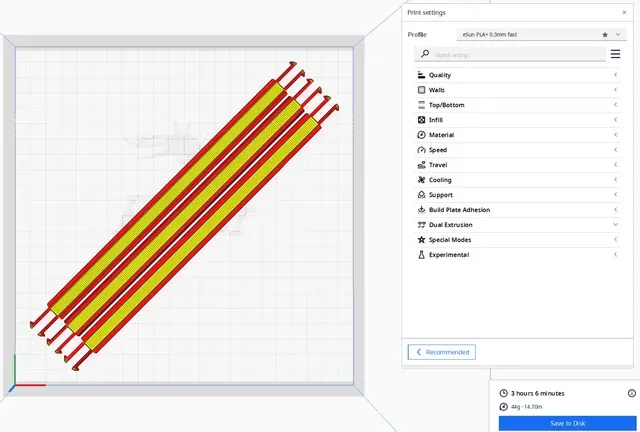Expand the Cooling section chevron

click(x=615, y=180)
